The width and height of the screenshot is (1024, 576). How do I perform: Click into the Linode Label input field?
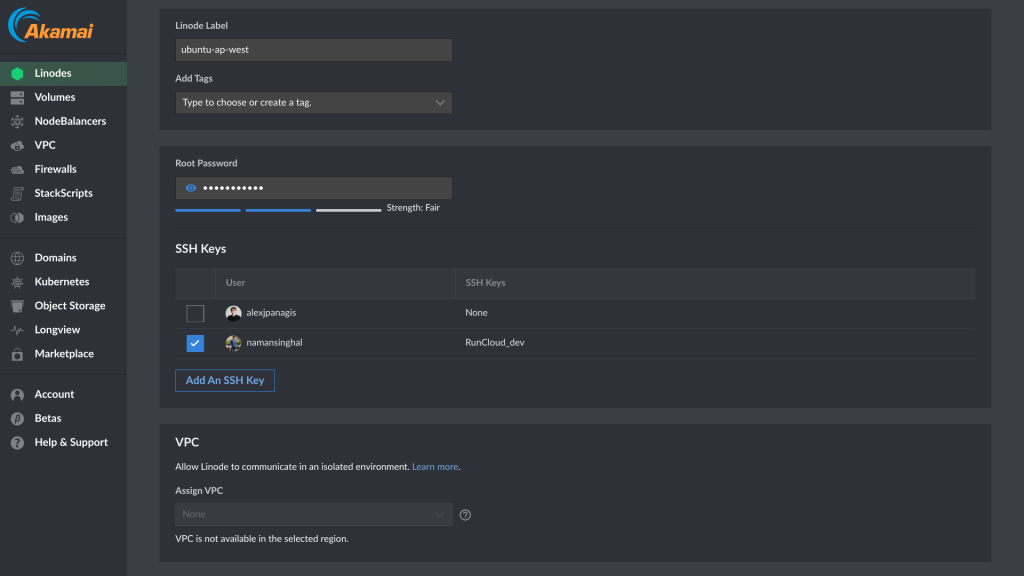click(313, 50)
